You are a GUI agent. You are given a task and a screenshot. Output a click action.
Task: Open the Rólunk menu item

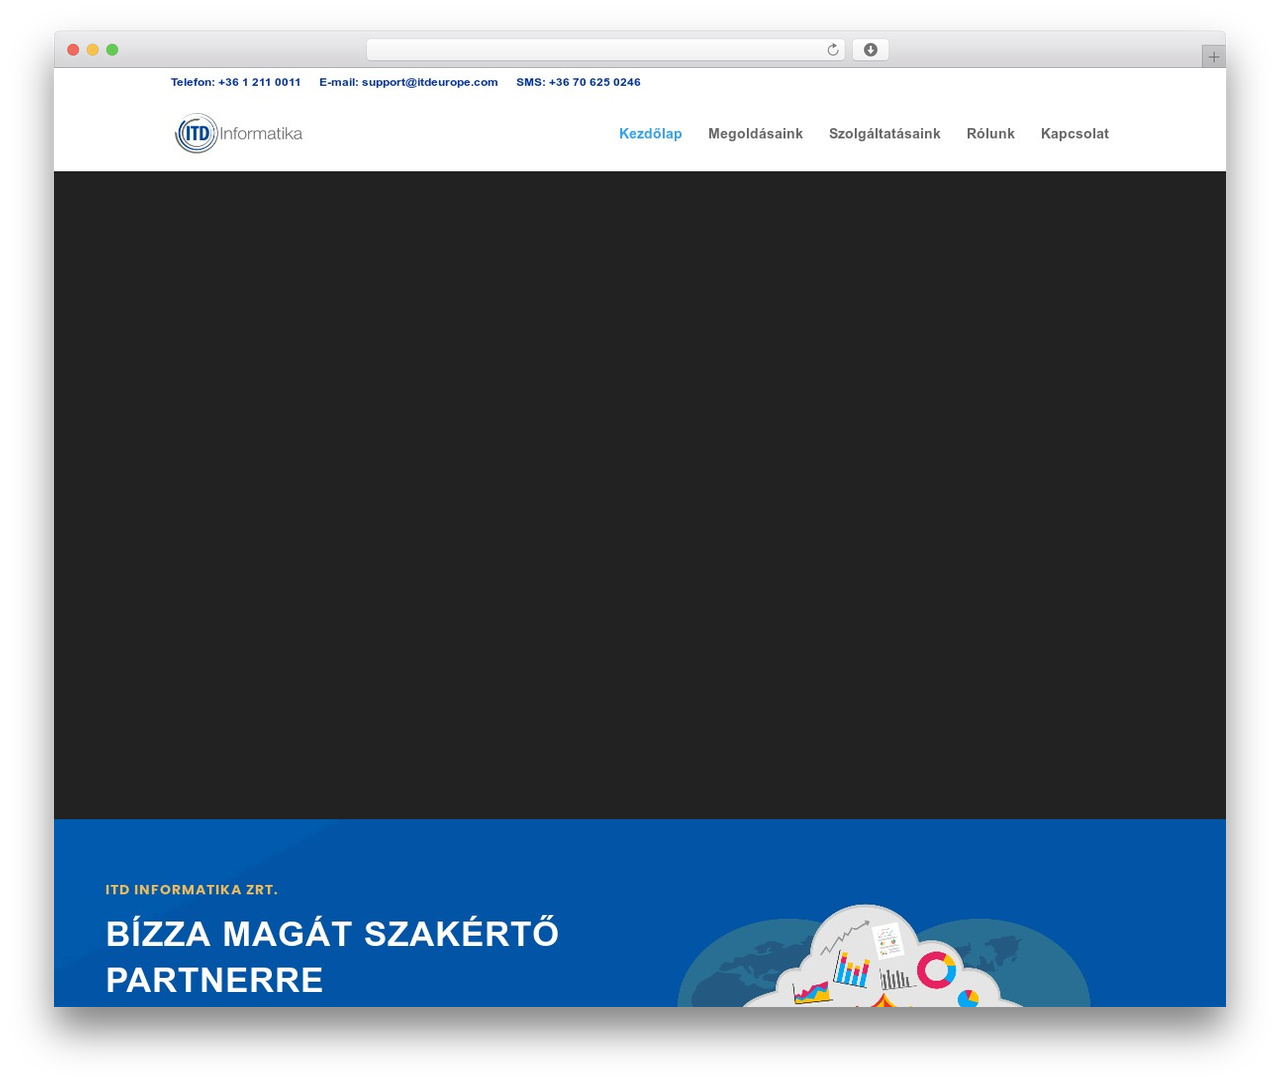990,134
